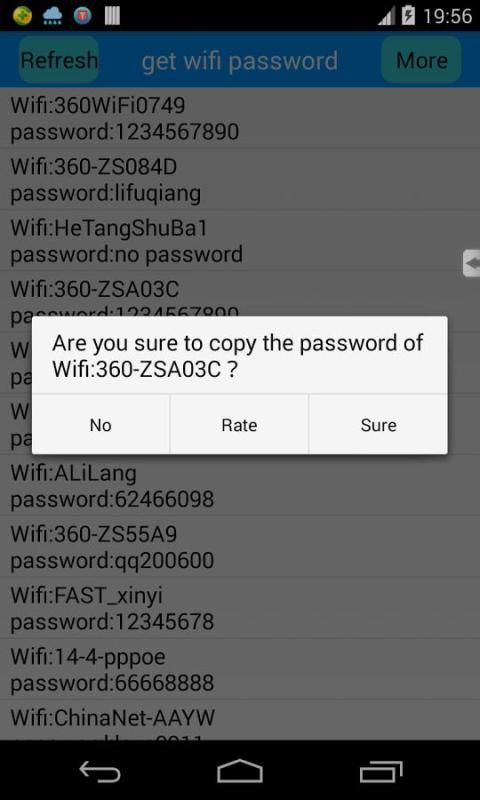Tap the barcode notification icon

(x=112, y=16)
